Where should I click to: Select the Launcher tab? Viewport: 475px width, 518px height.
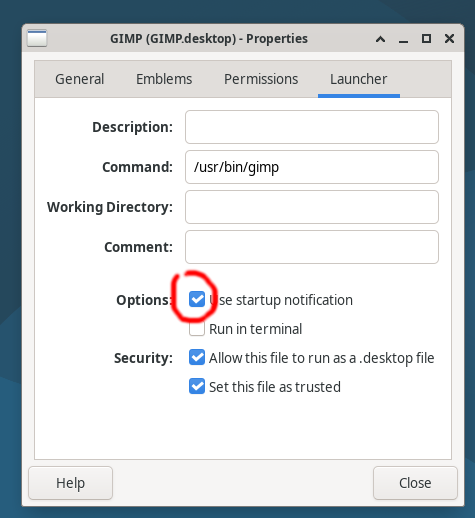(x=359, y=79)
